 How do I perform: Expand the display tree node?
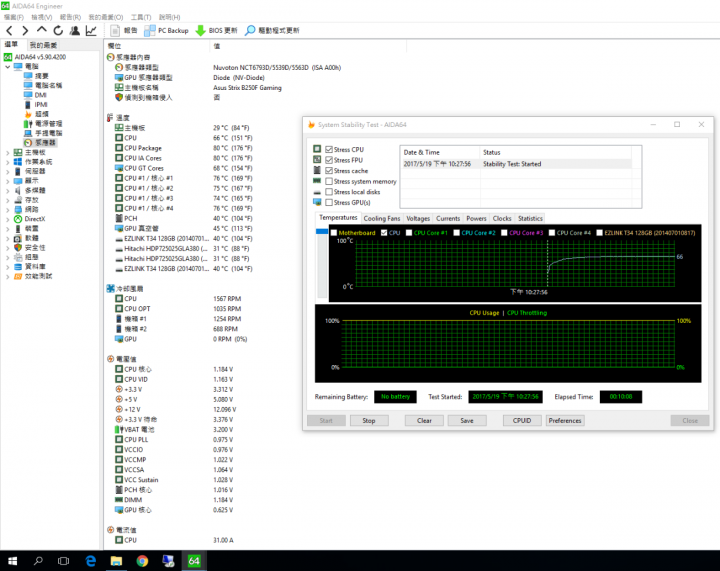pyautogui.click(x=7, y=181)
